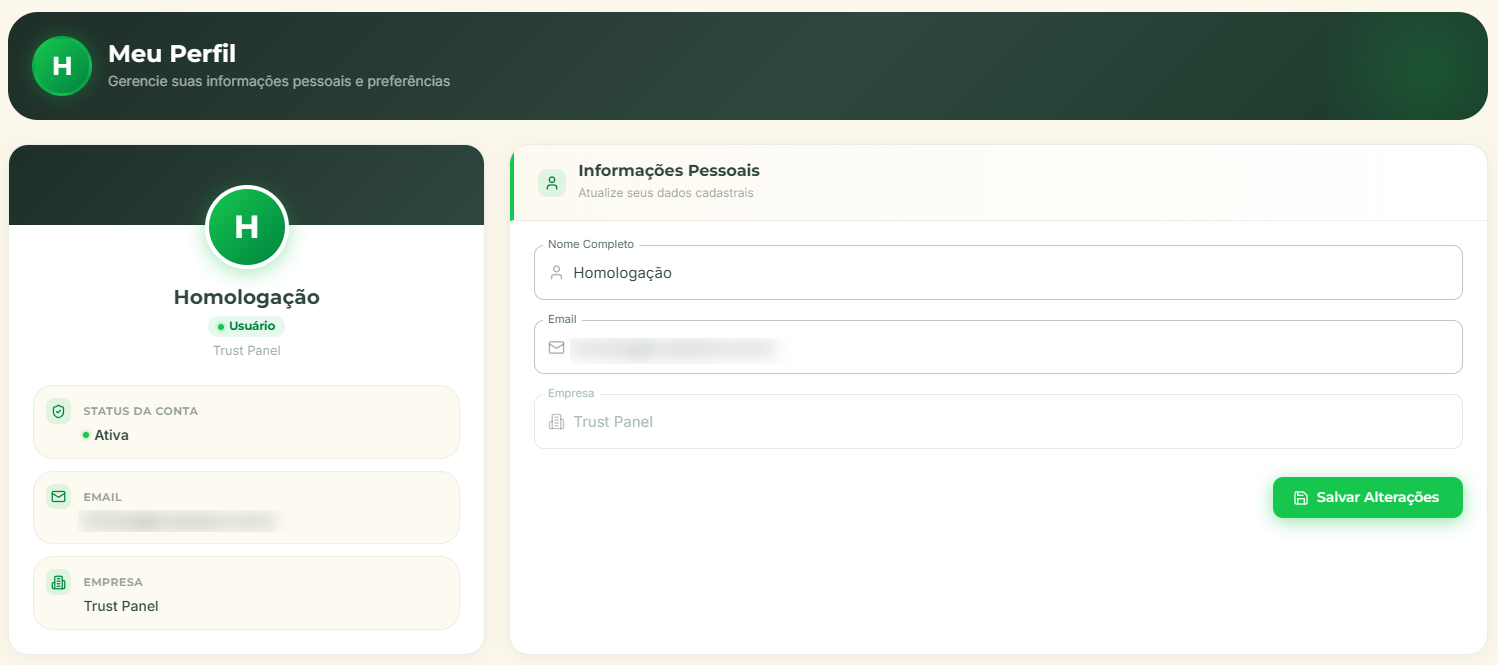
Task: Click the envelope icon in the Email card
Action: click(x=58, y=496)
